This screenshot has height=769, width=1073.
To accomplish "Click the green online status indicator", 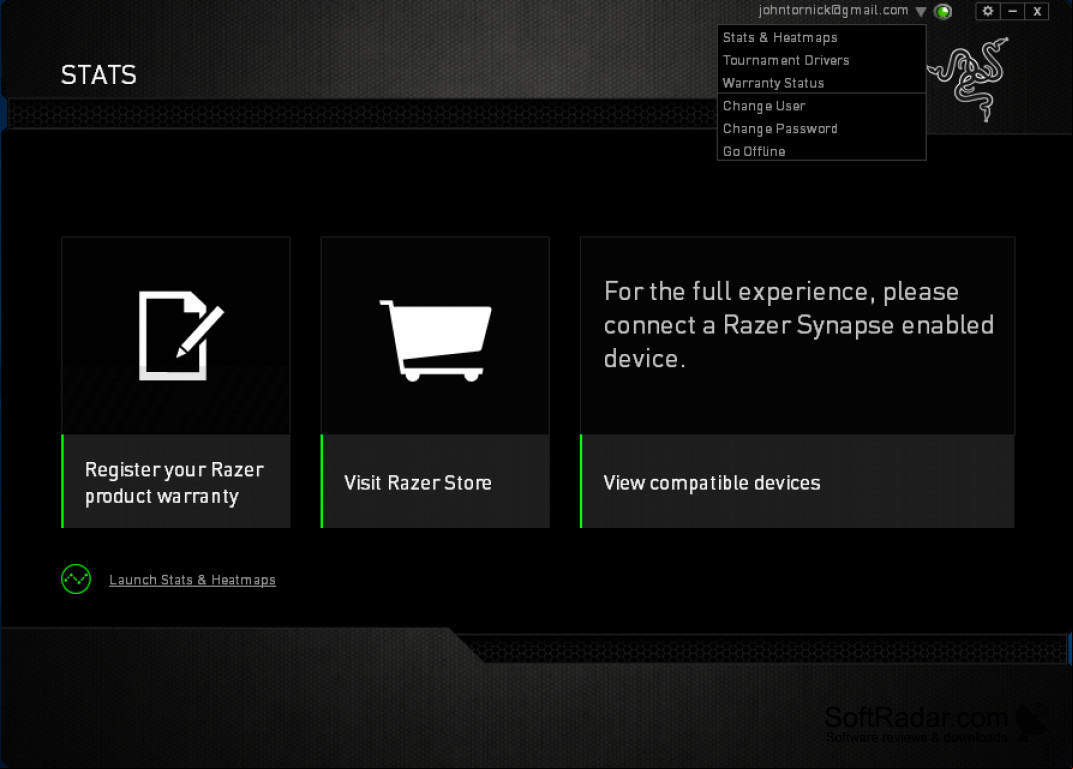I will (943, 12).
